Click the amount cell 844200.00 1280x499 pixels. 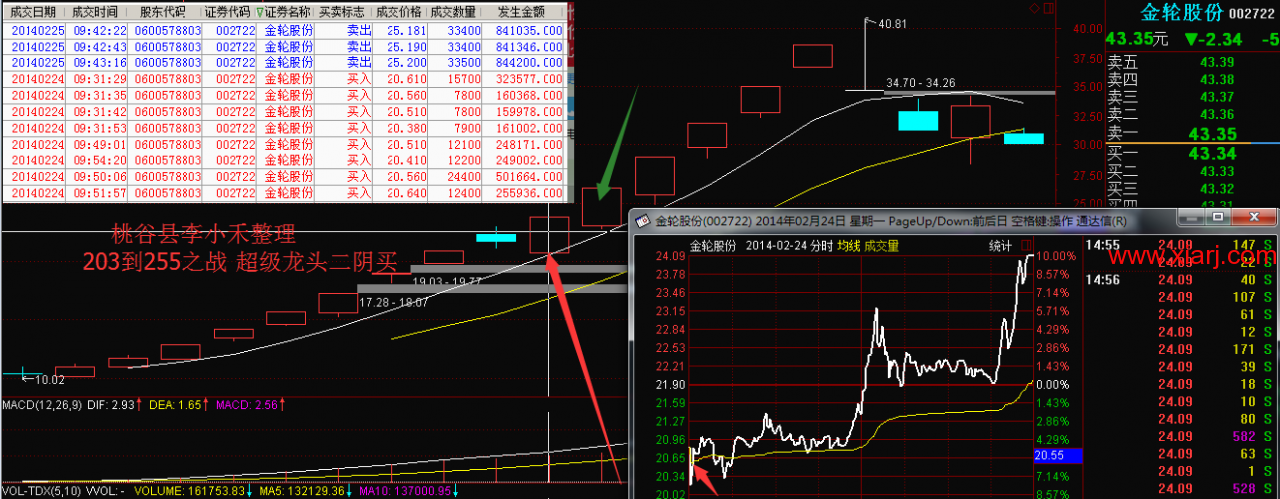point(529,62)
